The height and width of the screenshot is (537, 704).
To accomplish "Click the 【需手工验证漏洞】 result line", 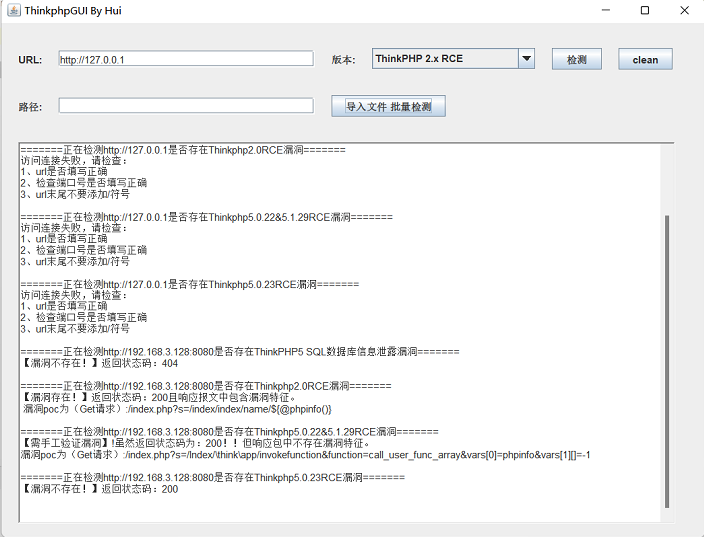I will point(195,443).
